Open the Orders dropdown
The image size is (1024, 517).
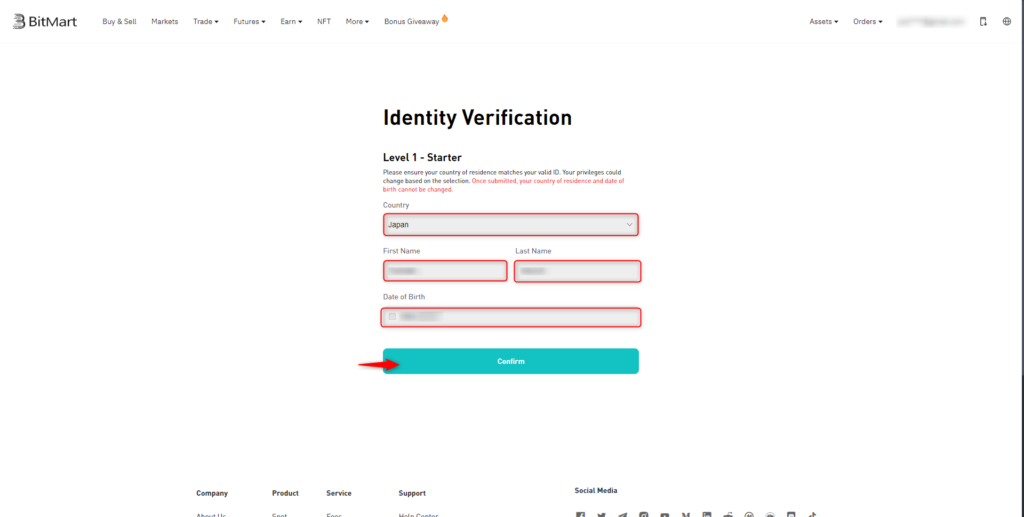(867, 21)
